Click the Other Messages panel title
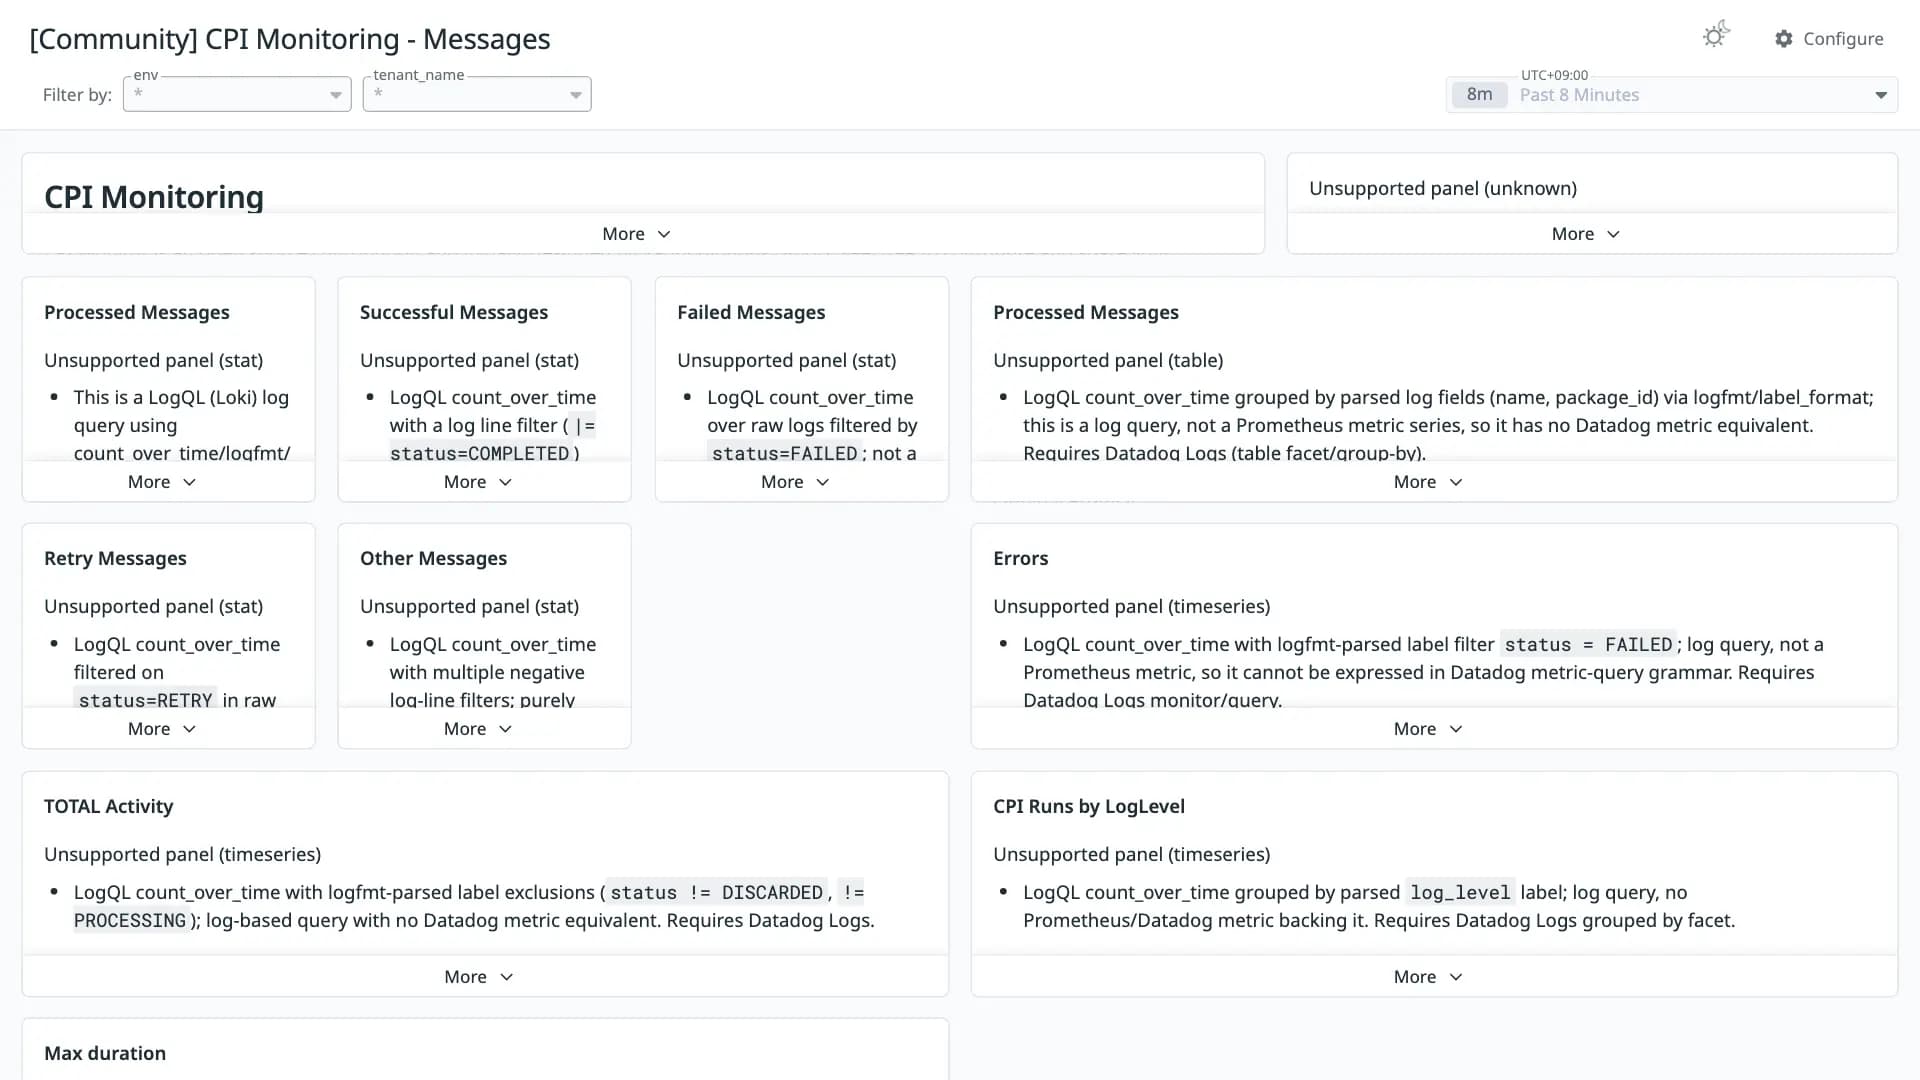The height and width of the screenshot is (1080, 1920). [x=433, y=558]
